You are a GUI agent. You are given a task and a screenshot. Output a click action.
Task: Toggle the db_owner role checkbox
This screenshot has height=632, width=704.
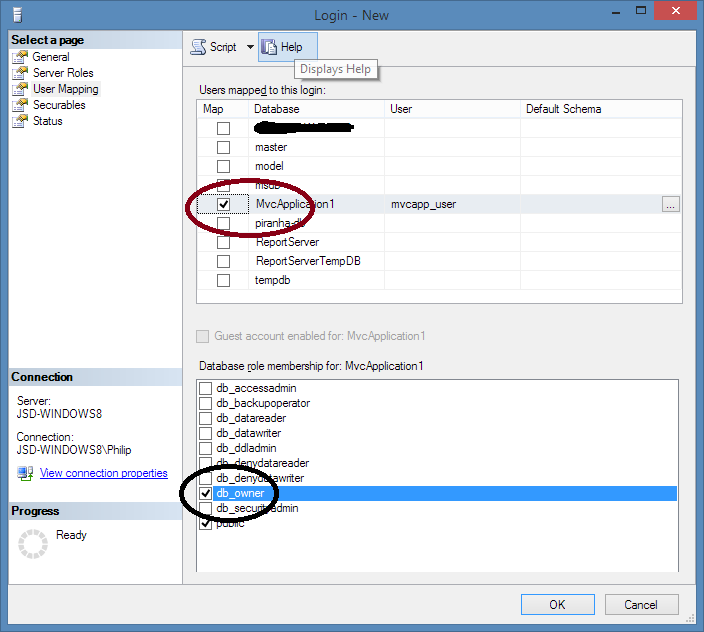pos(206,494)
